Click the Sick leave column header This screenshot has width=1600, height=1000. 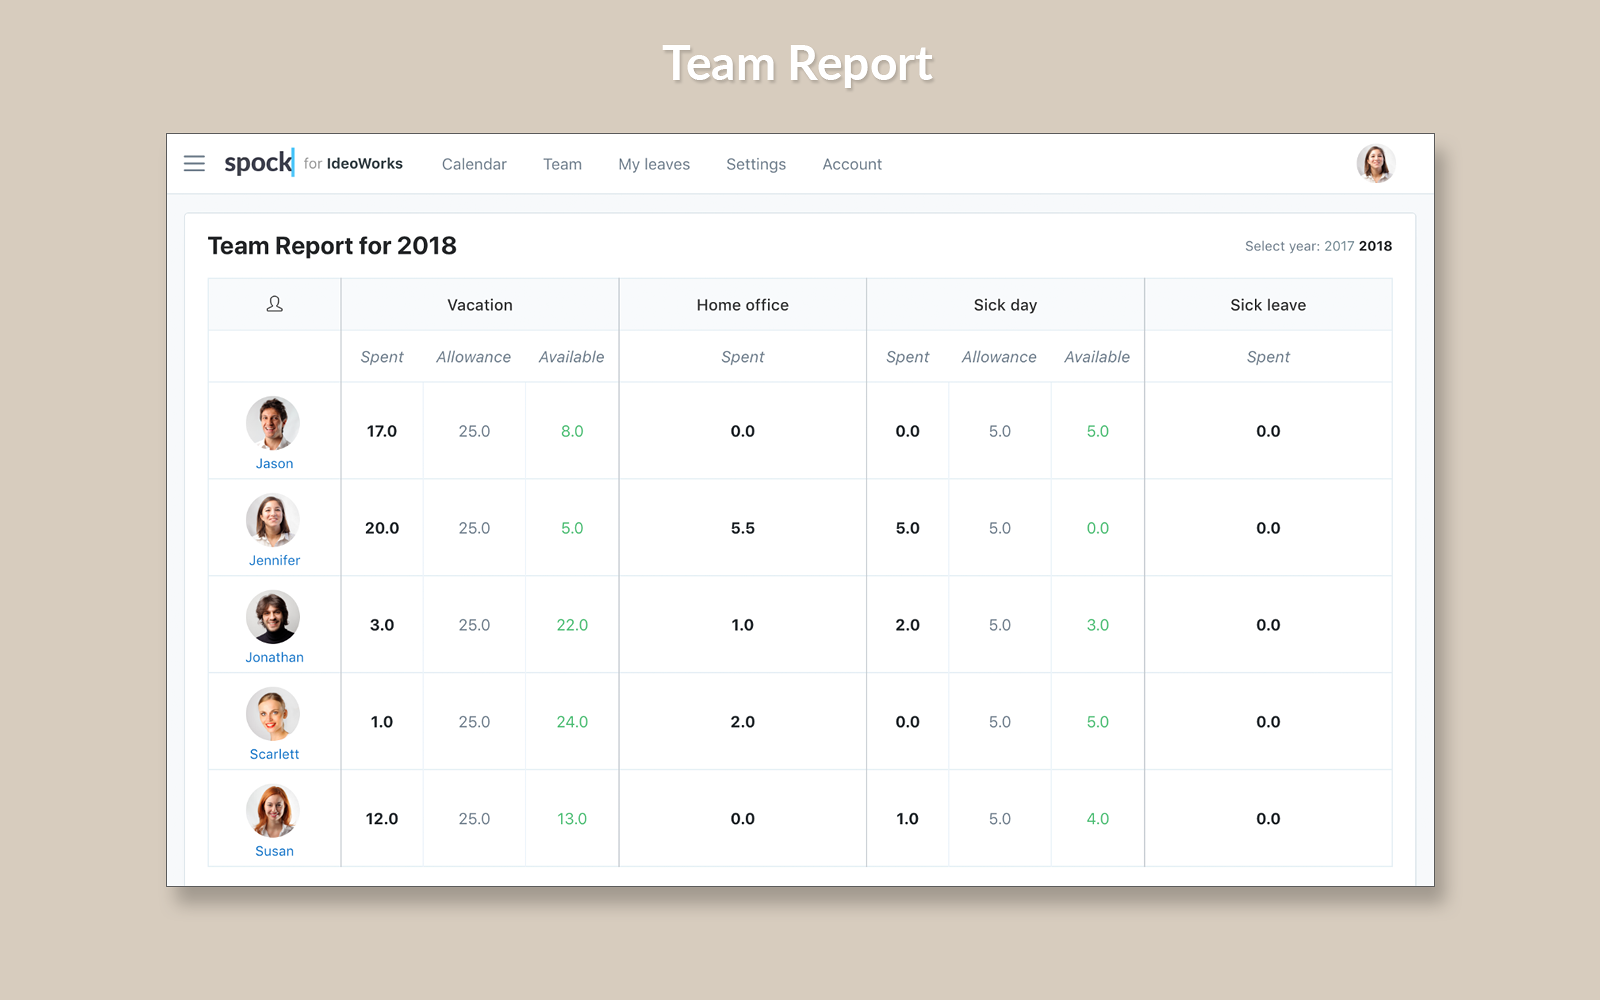point(1268,305)
